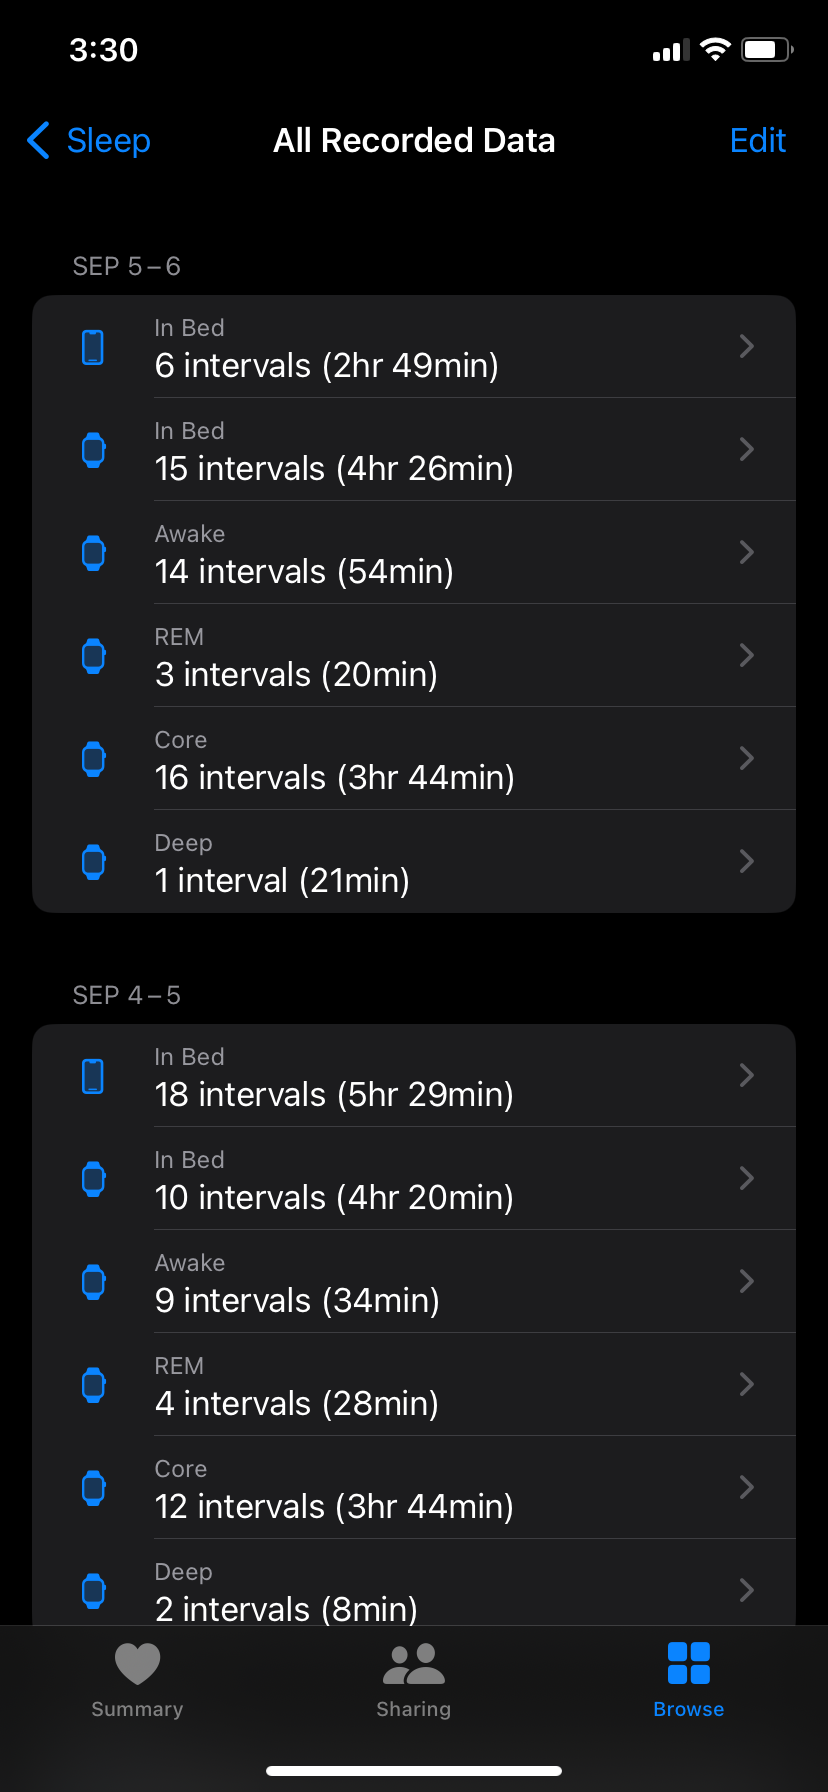828x1792 pixels.
Task: Open chevron for Awake 9 intervals (34min)
Action: [x=746, y=1282]
